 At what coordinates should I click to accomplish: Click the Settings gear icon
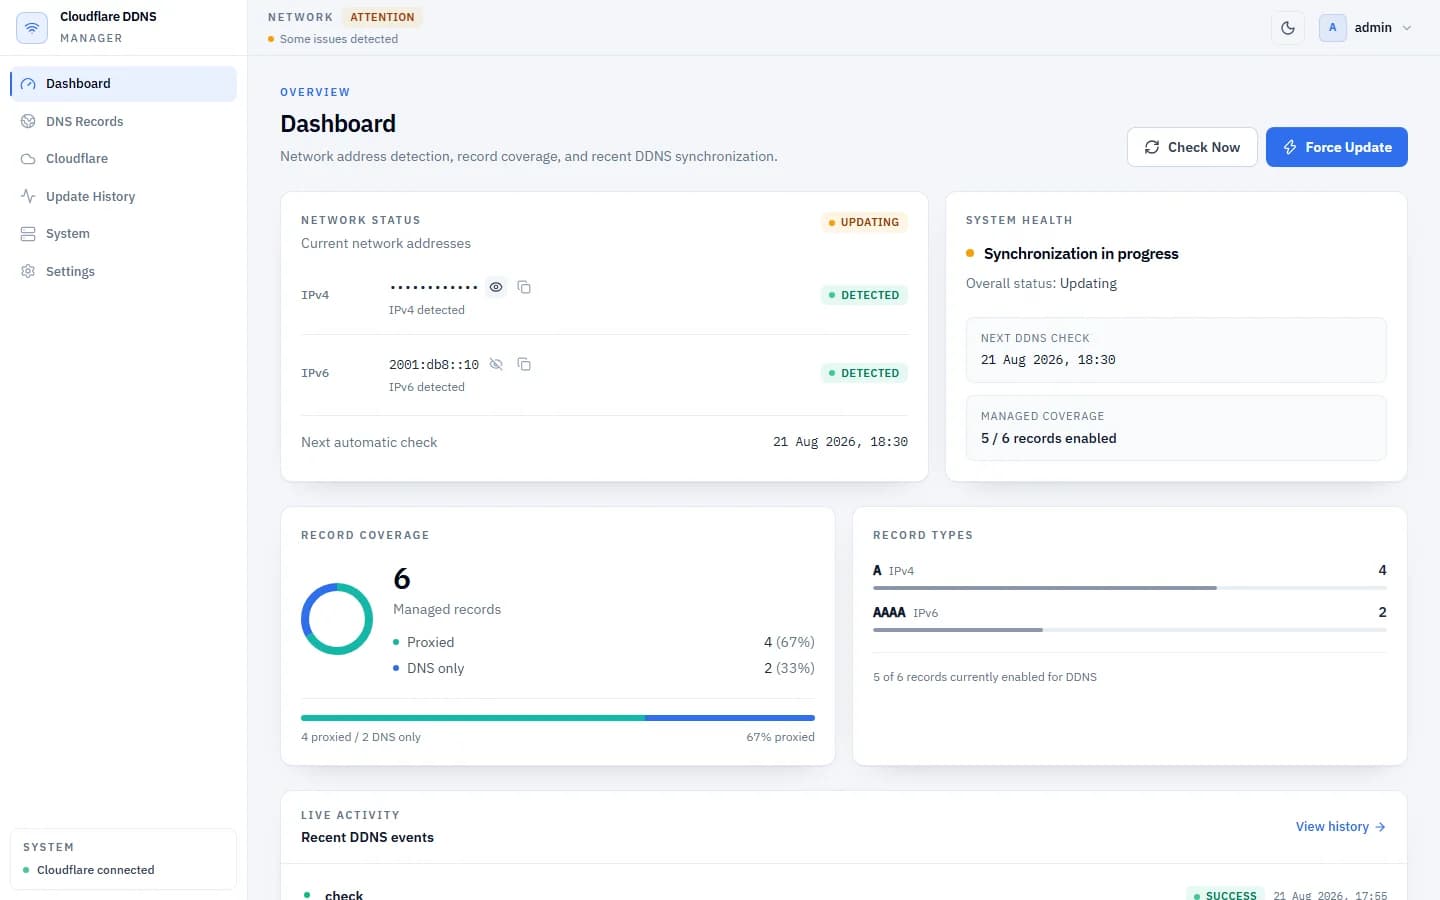[x=28, y=271]
